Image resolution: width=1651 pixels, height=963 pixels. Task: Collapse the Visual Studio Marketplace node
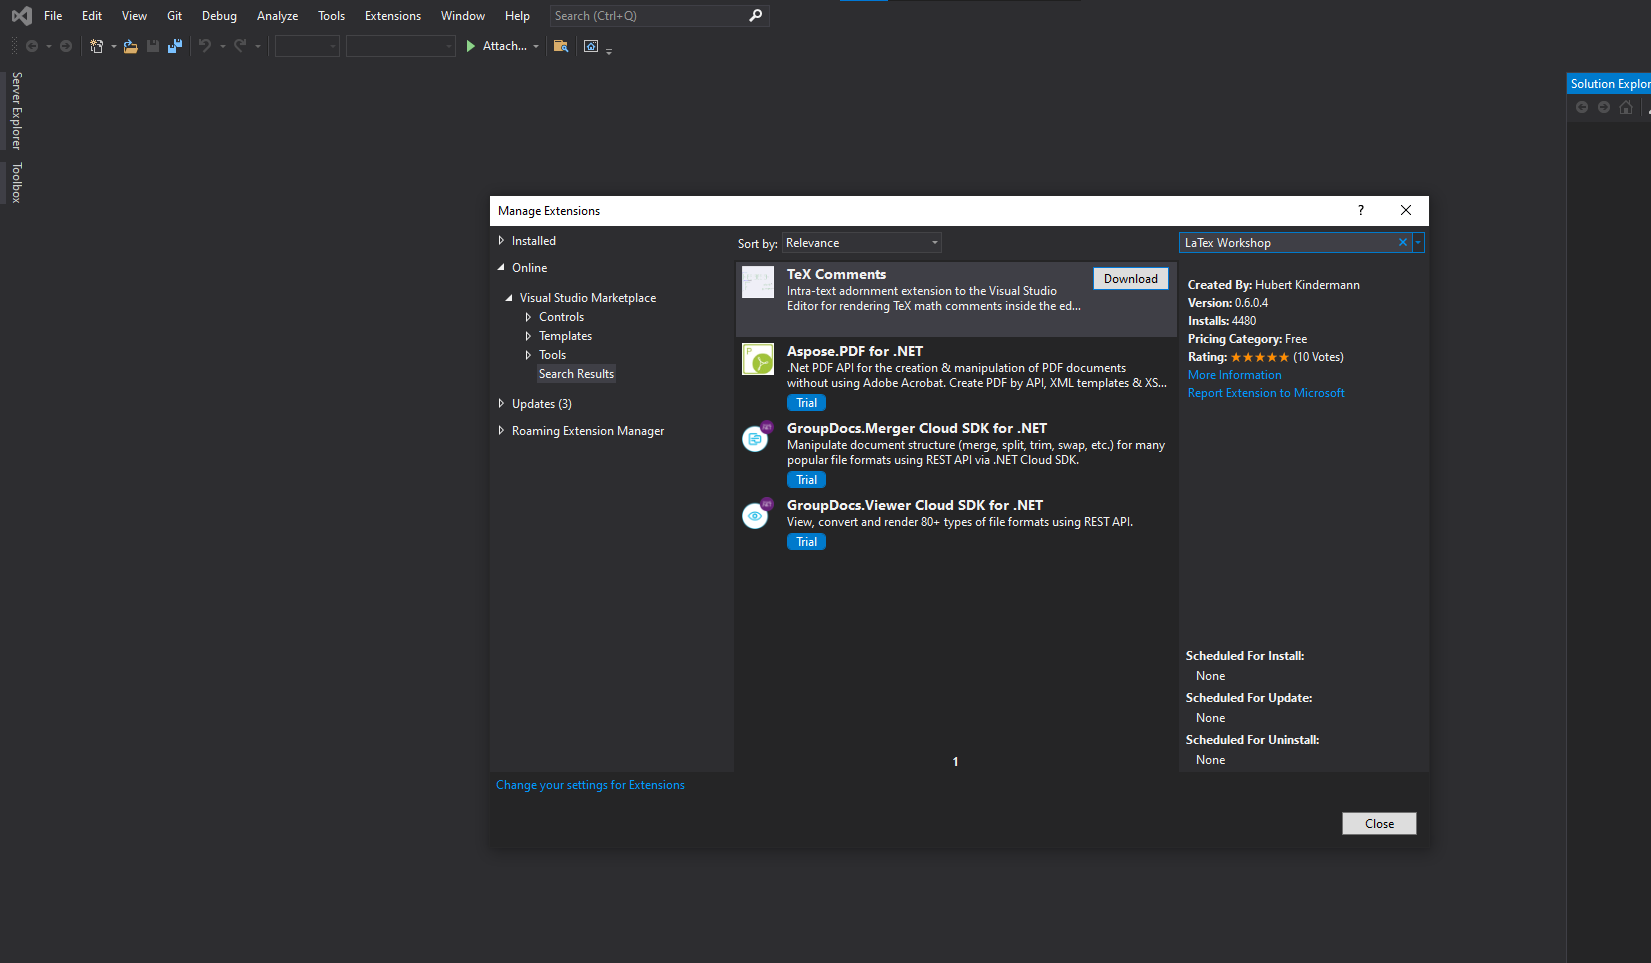(x=509, y=298)
